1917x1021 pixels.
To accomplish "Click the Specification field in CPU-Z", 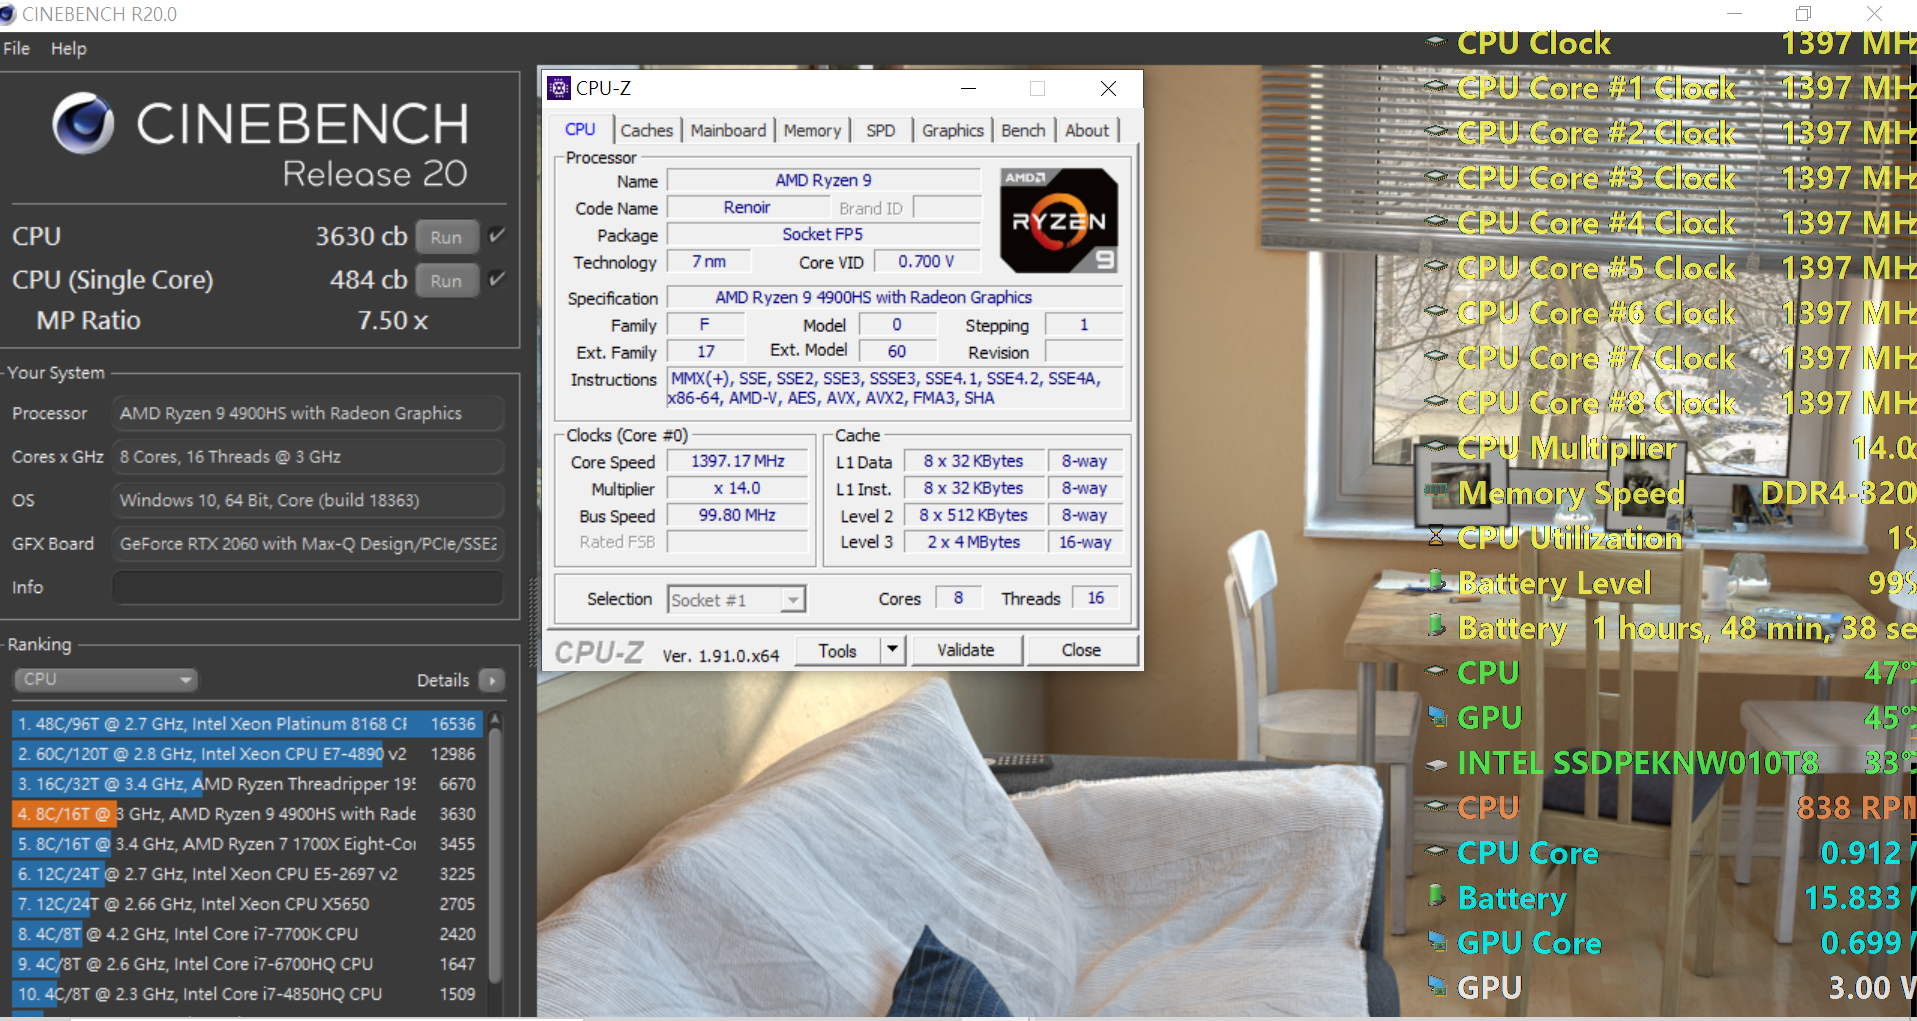I will (894, 297).
